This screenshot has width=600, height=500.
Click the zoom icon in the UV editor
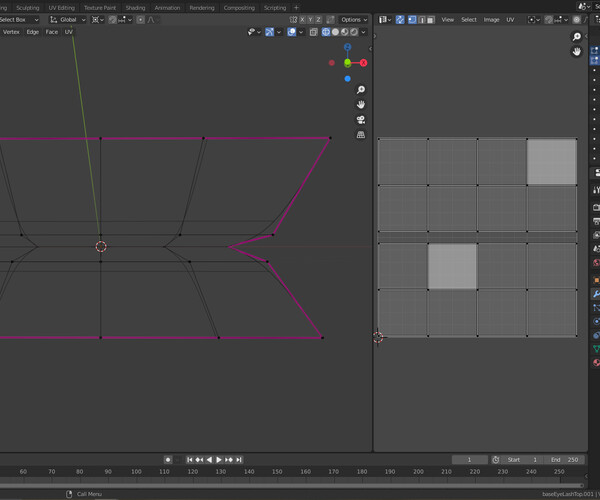tap(577, 36)
